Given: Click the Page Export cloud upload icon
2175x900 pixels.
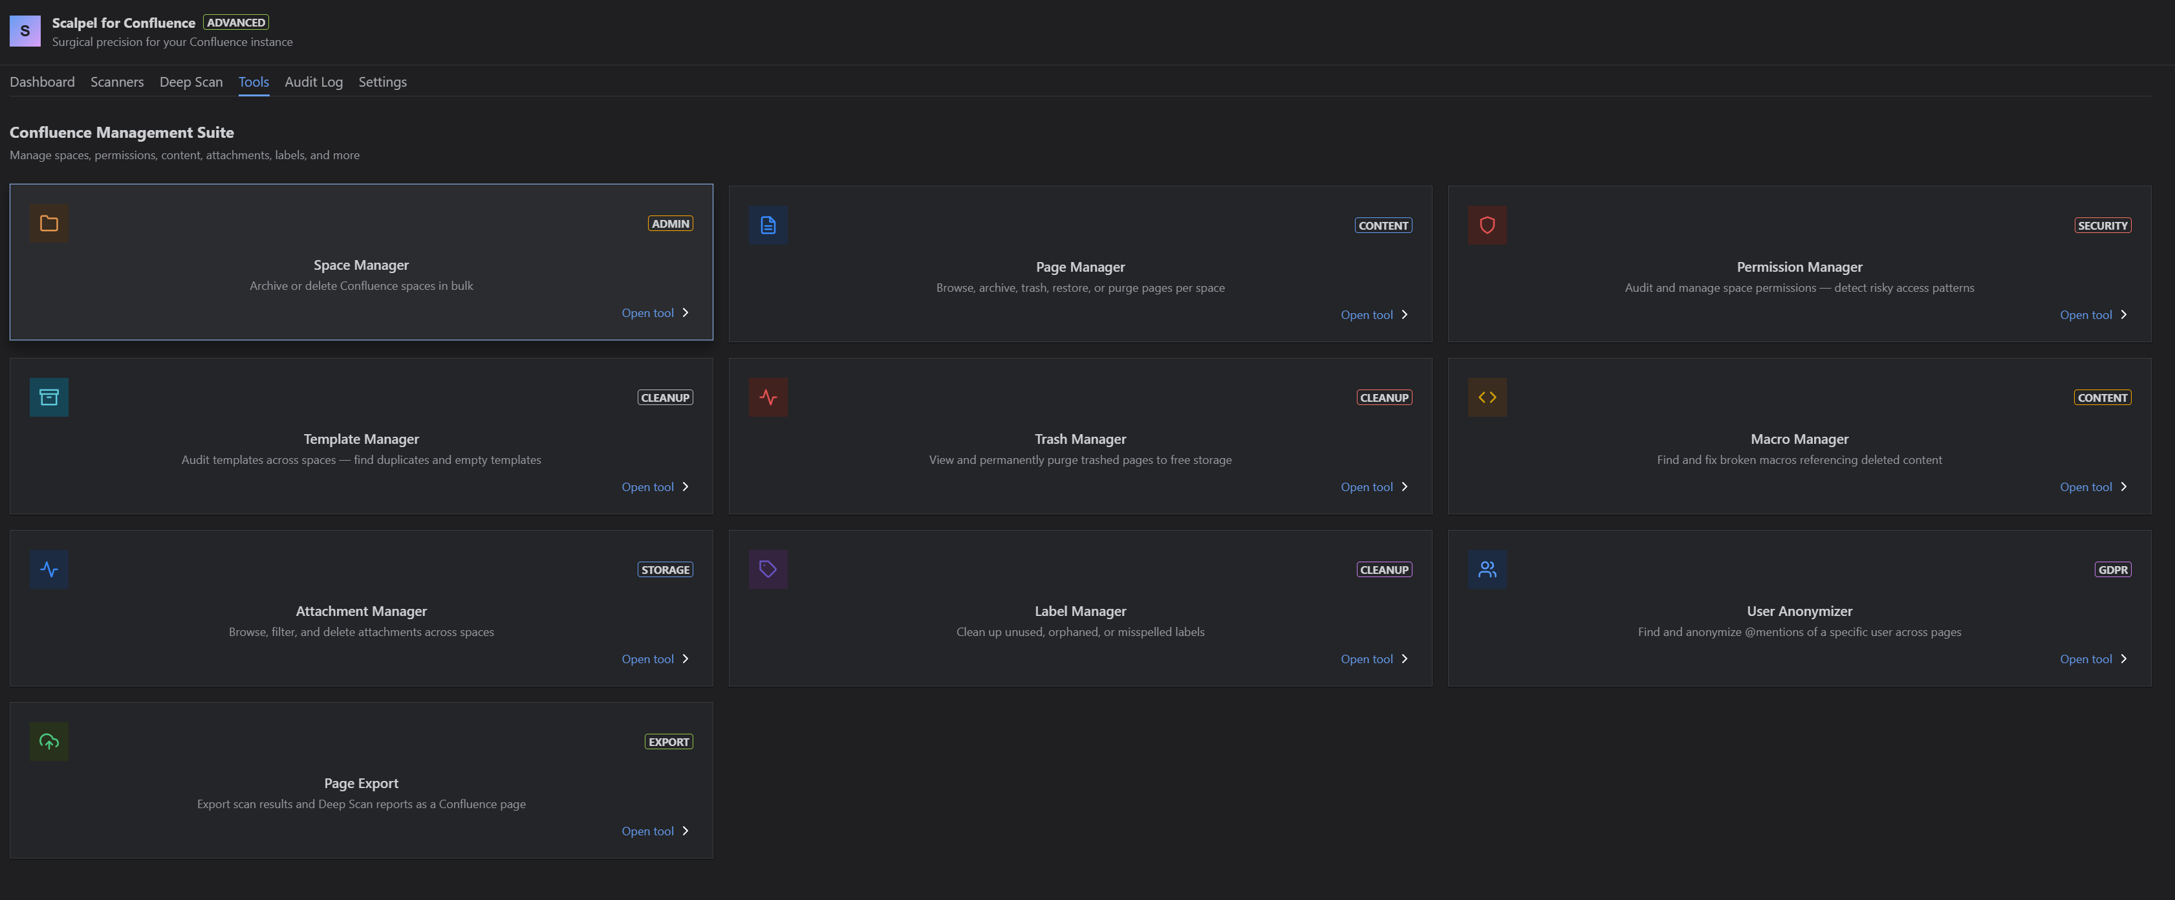Looking at the screenshot, I should point(49,741).
